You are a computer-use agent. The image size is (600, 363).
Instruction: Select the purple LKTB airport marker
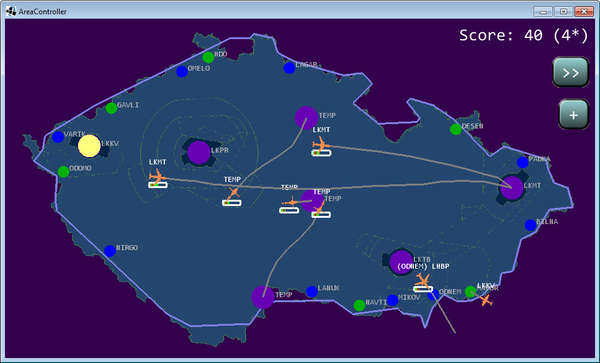401,262
